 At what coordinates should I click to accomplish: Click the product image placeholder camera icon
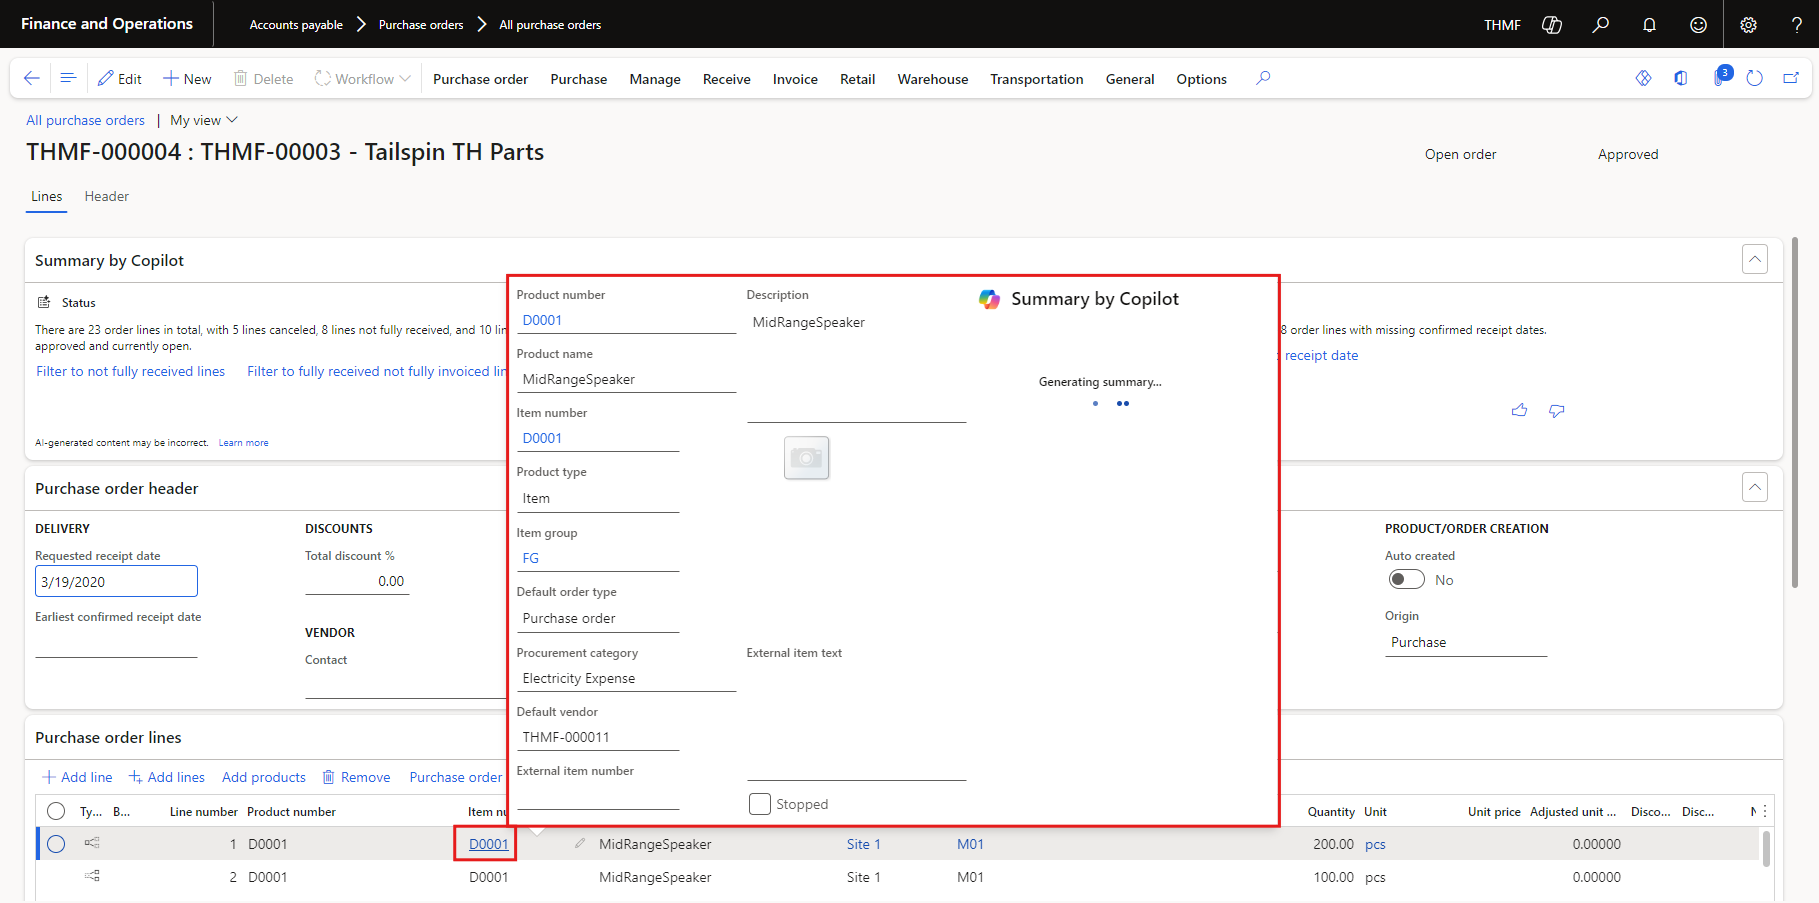806,457
